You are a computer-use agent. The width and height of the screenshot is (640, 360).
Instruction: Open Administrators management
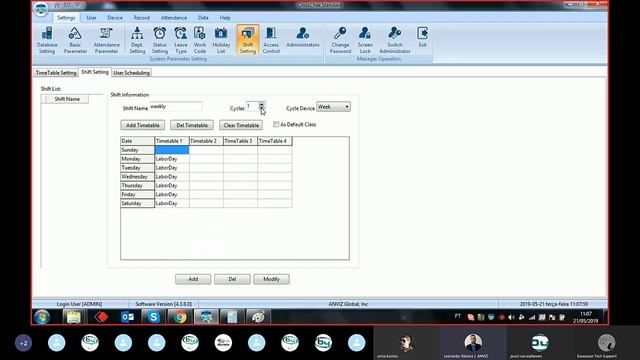302,37
